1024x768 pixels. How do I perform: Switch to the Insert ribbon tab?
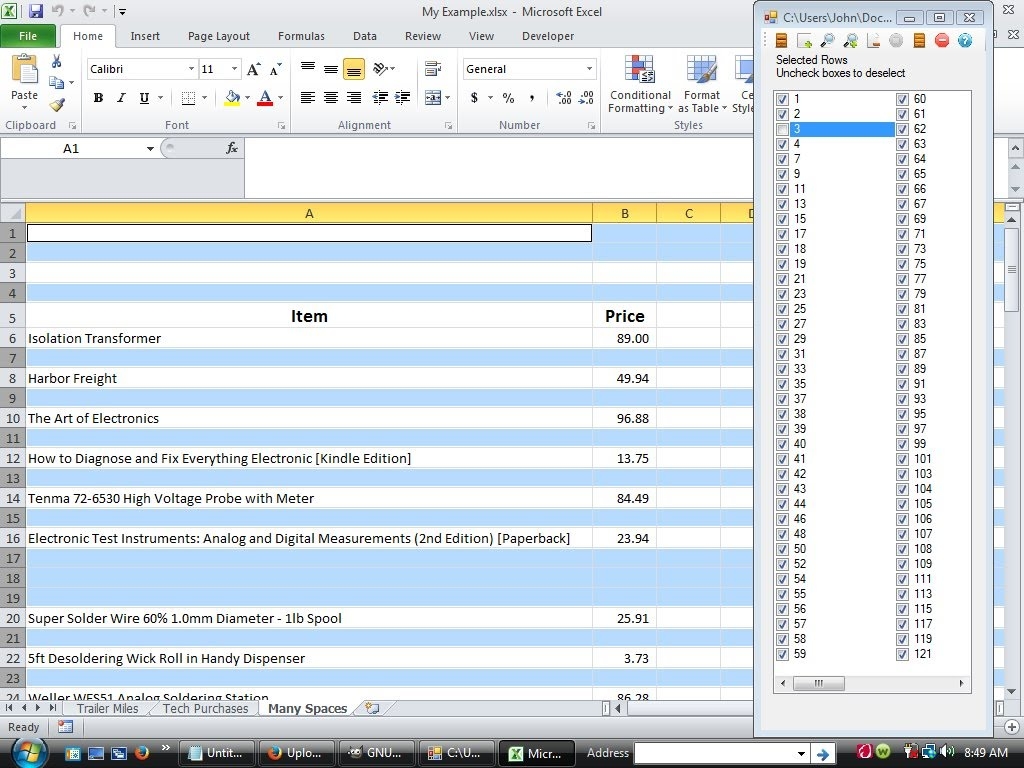[145, 36]
